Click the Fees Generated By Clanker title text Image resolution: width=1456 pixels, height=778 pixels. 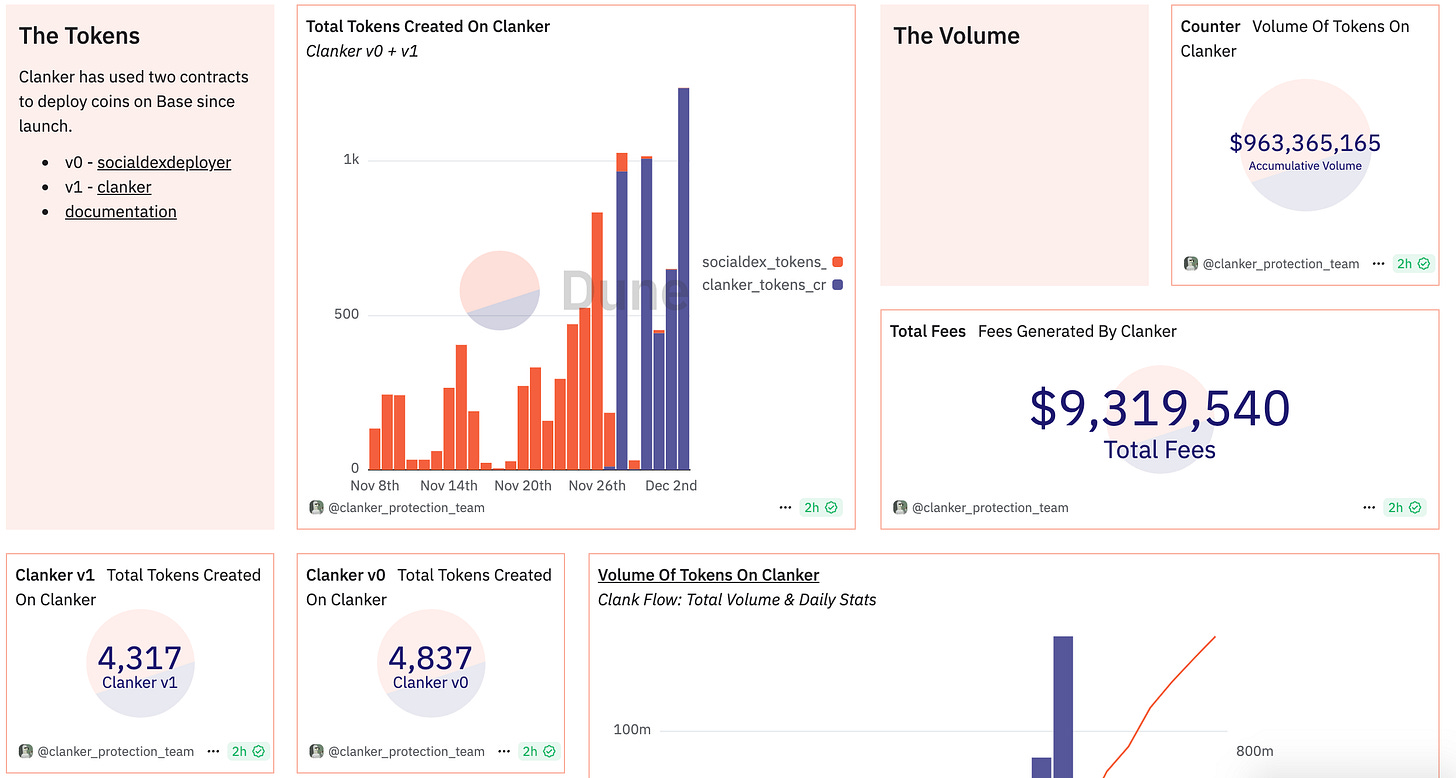(x=1077, y=331)
